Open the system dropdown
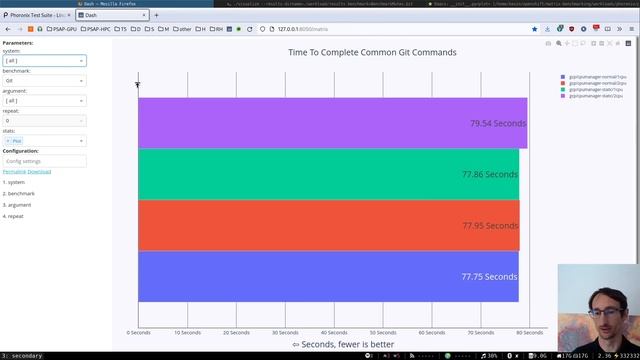This screenshot has width=640, height=360. 44,60
